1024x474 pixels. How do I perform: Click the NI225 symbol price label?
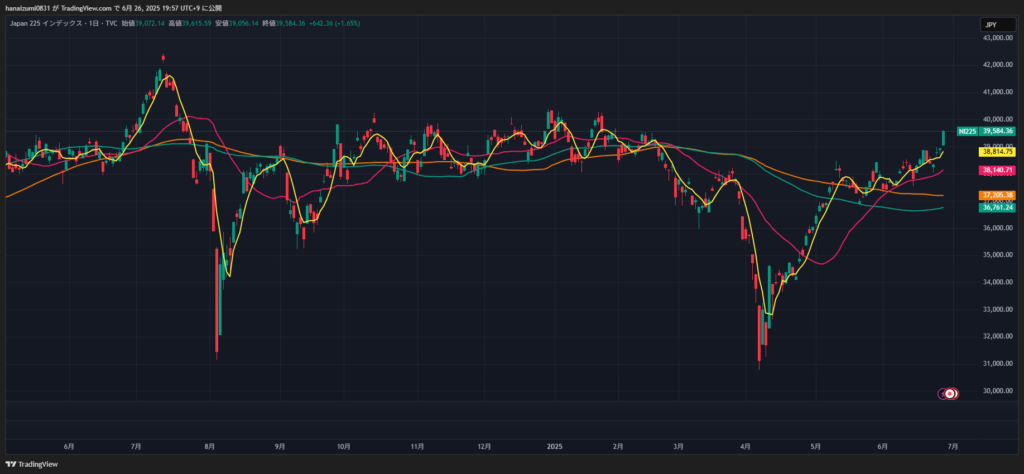coord(967,131)
